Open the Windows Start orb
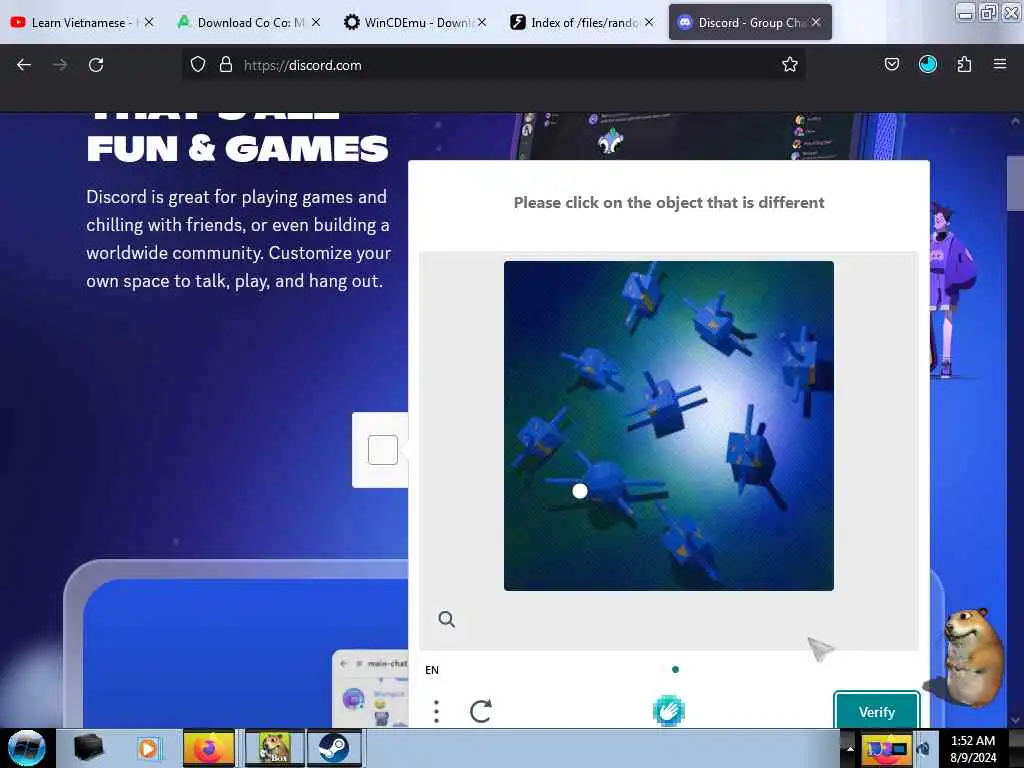This screenshot has width=1024, height=768. tap(26, 748)
